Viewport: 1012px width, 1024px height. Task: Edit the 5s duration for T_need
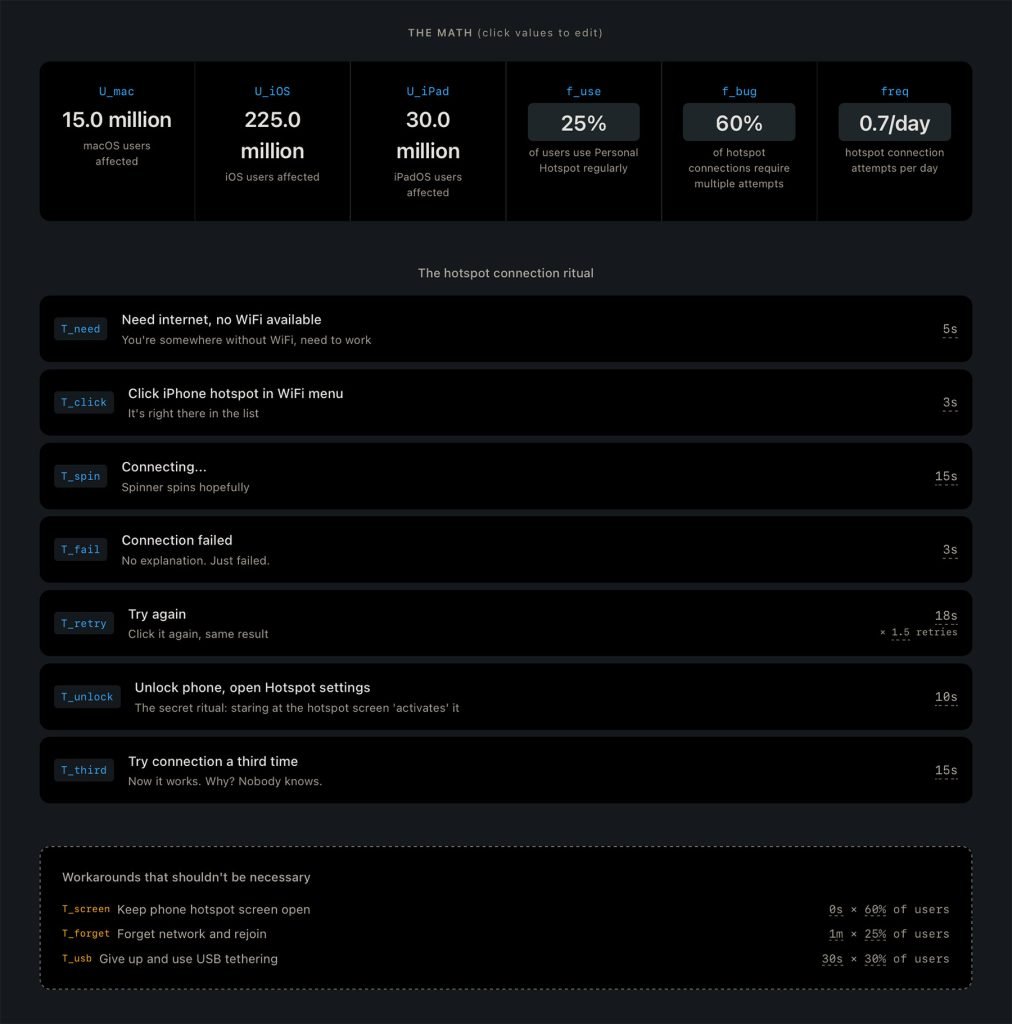pos(949,329)
